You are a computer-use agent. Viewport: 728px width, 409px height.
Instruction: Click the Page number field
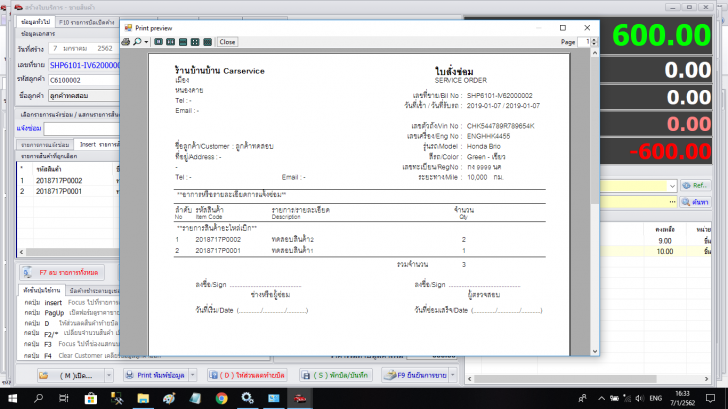(x=584, y=42)
